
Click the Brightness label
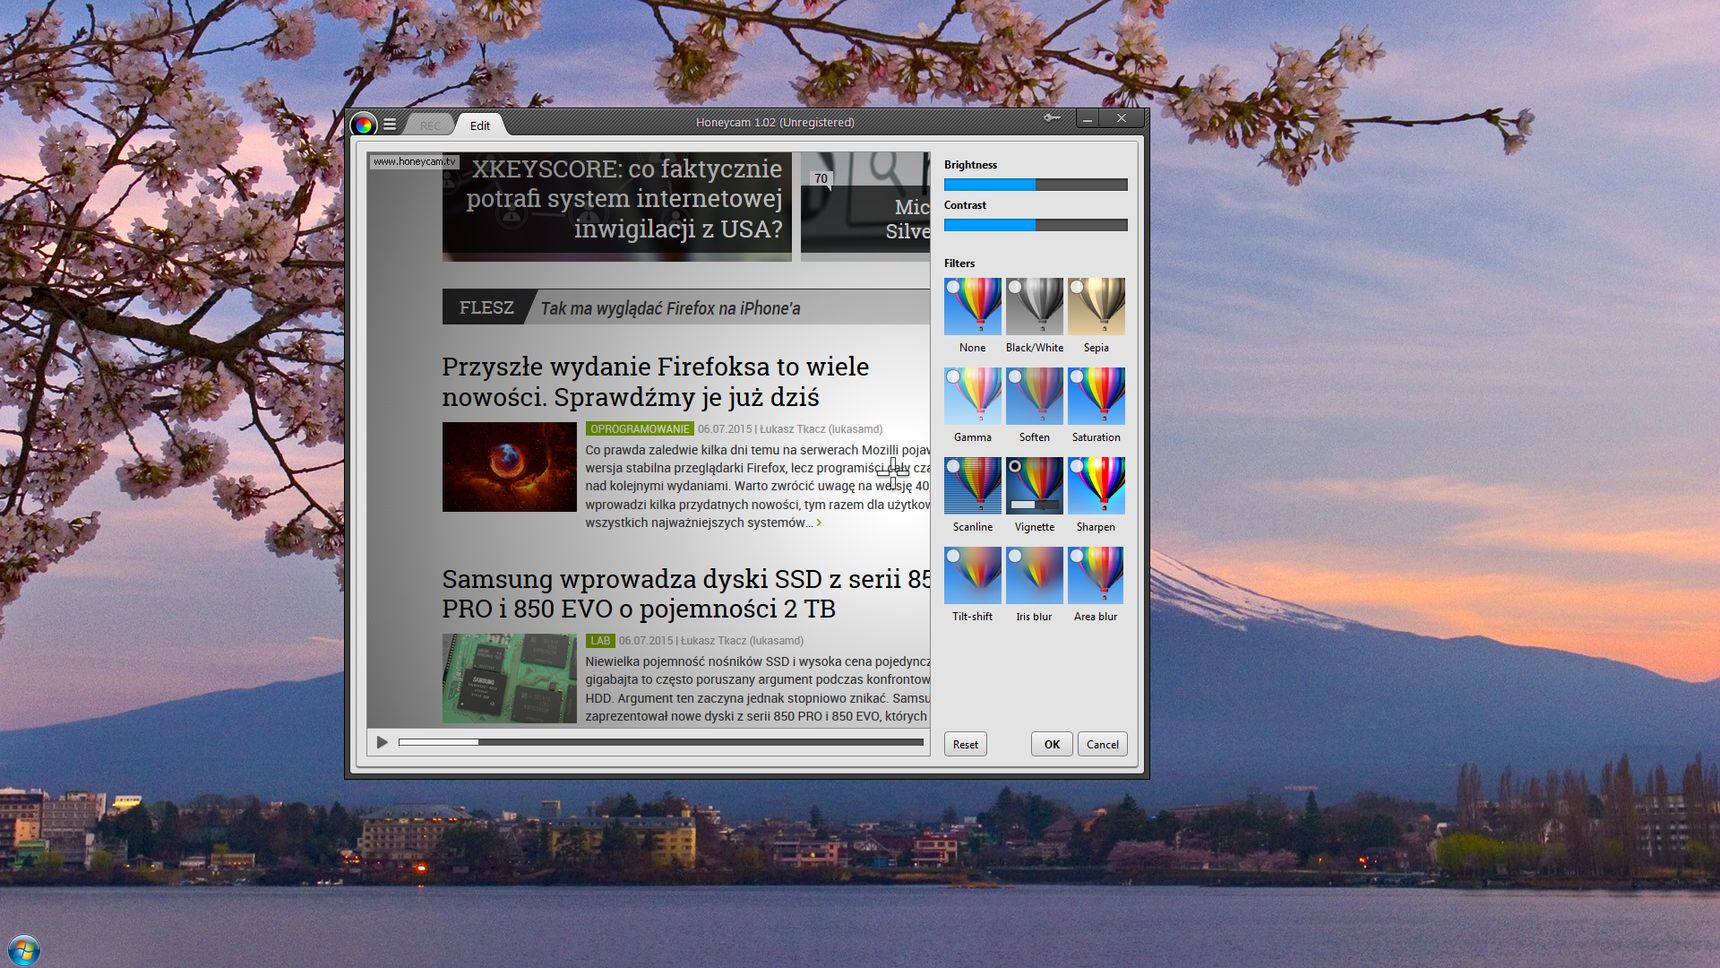[970, 165]
